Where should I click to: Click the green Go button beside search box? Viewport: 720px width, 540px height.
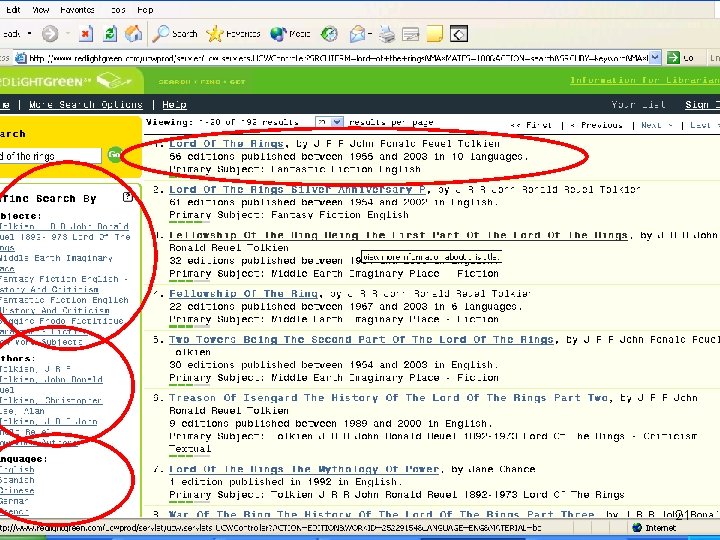pos(114,154)
